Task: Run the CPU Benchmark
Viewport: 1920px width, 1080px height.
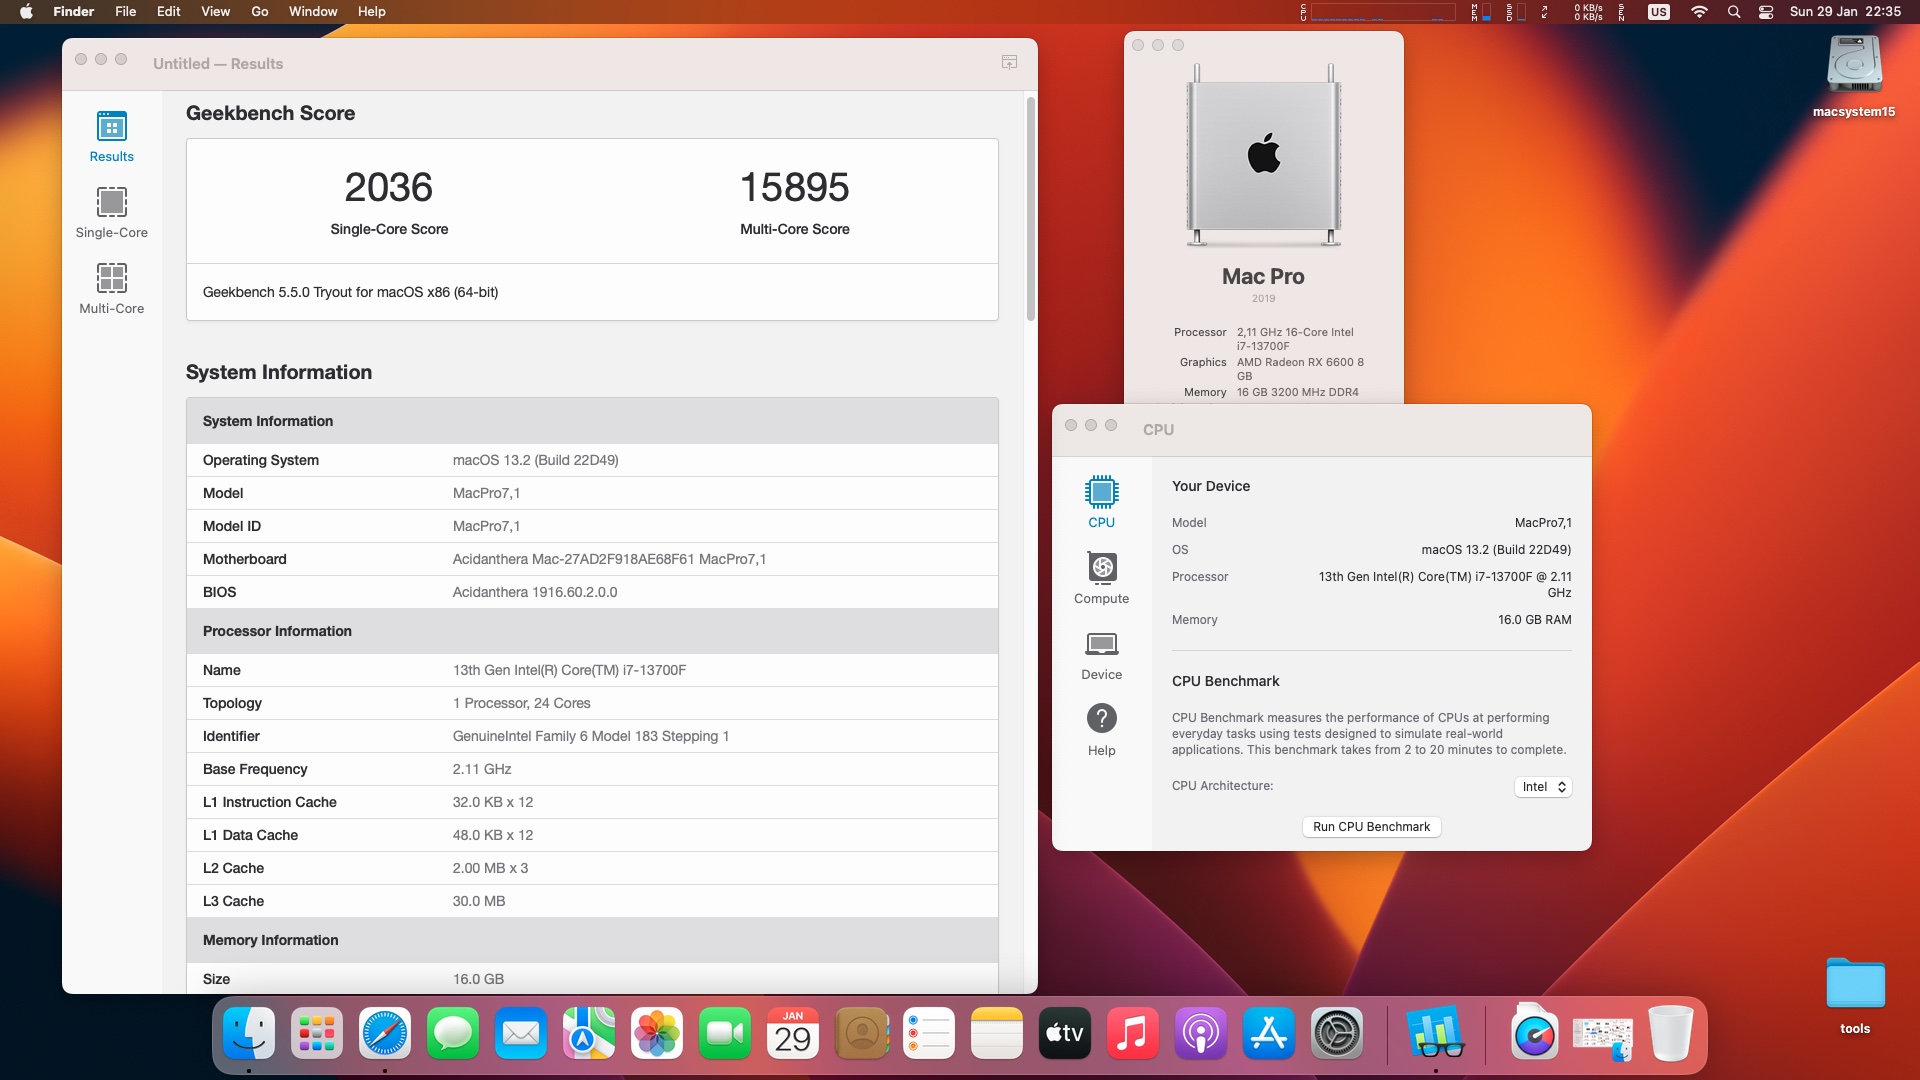Action: tap(1371, 827)
